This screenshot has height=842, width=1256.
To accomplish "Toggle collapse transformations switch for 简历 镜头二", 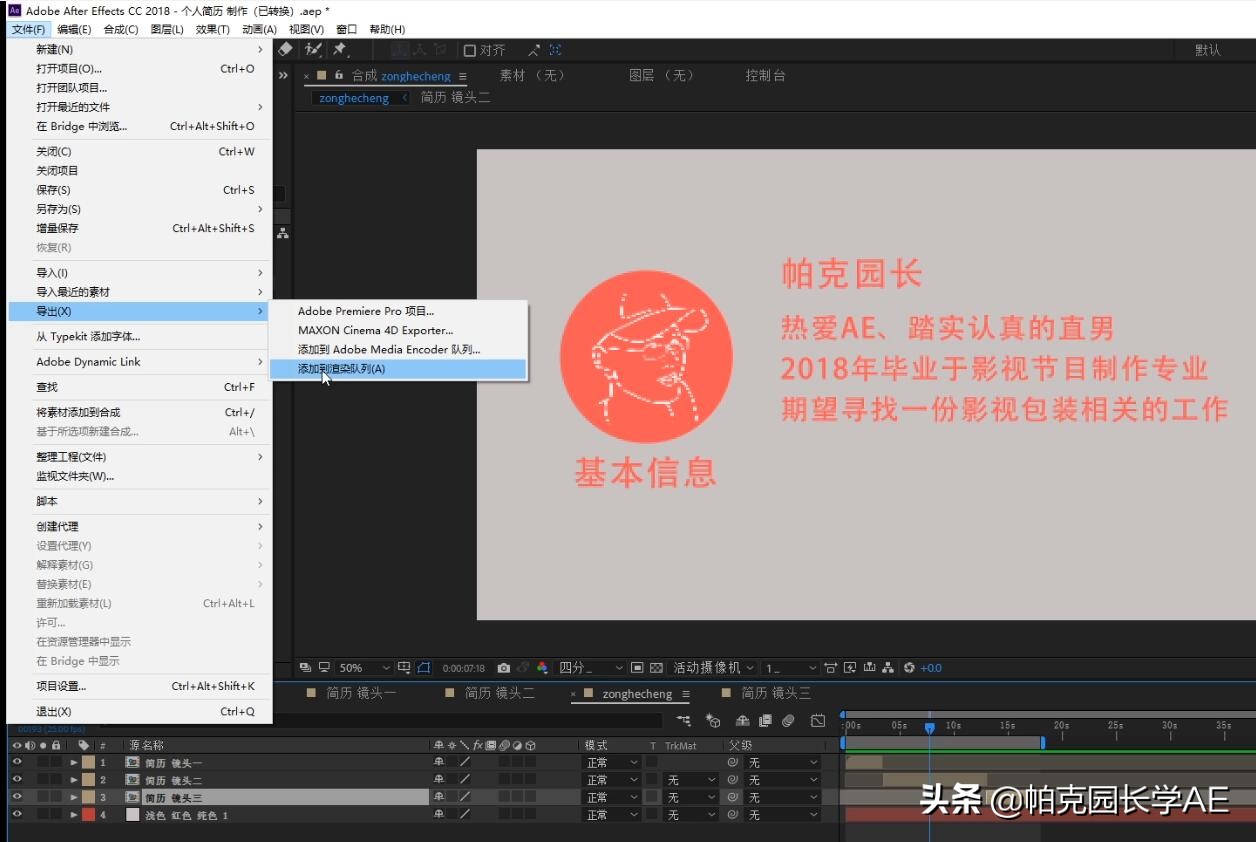I will coord(451,780).
